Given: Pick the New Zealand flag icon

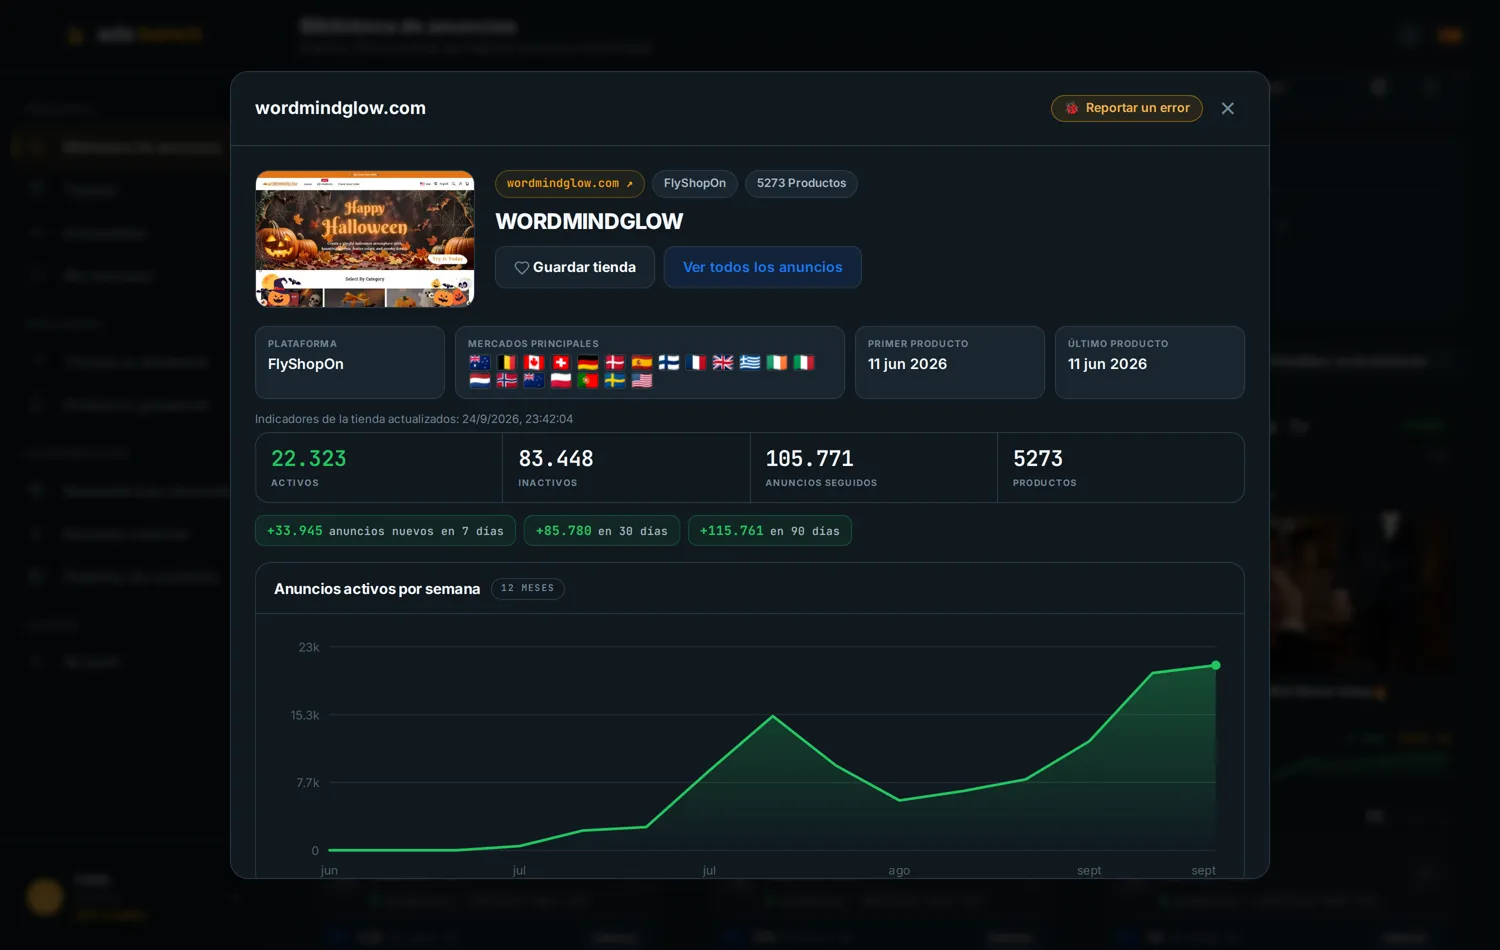Looking at the screenshot, I should pyautogui.click(x=534, y=381).
